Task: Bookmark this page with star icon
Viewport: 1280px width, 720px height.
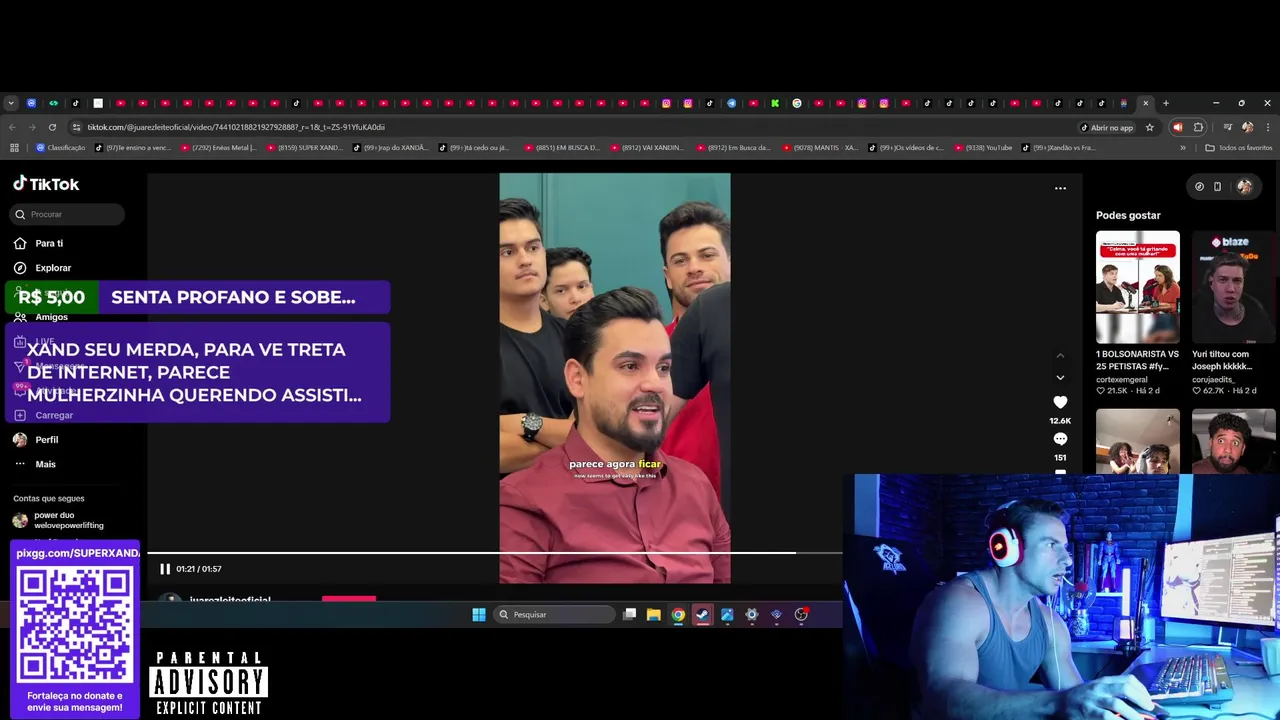Action: [x=1149, y=127]
